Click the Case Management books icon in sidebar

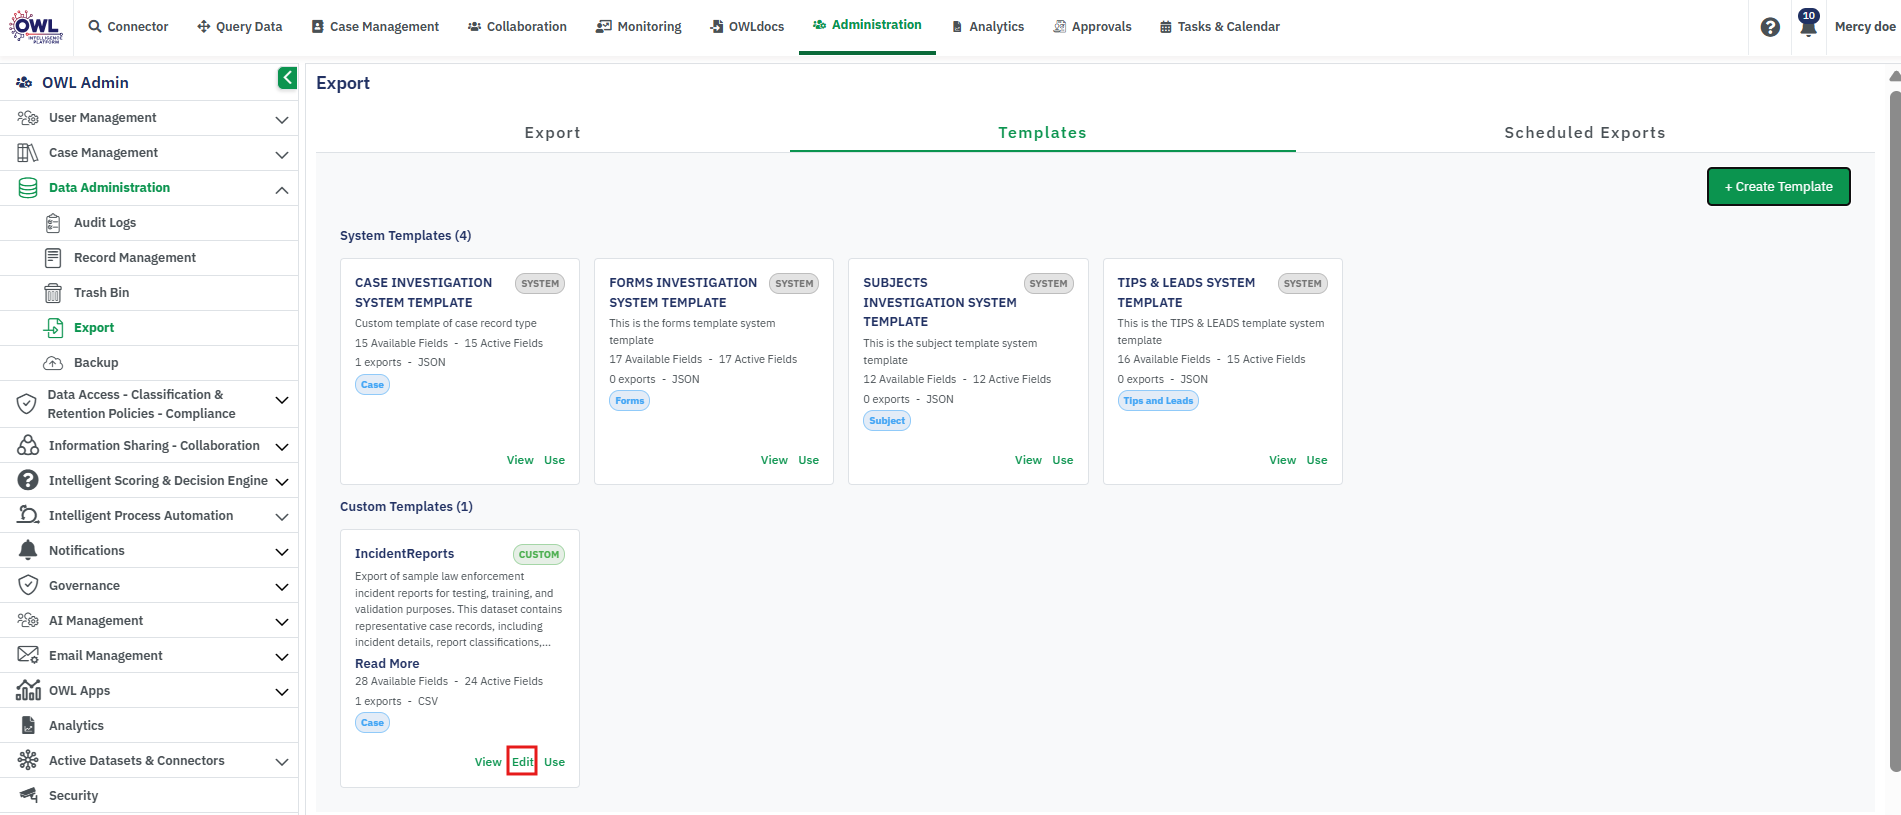(x=28, y=153)
